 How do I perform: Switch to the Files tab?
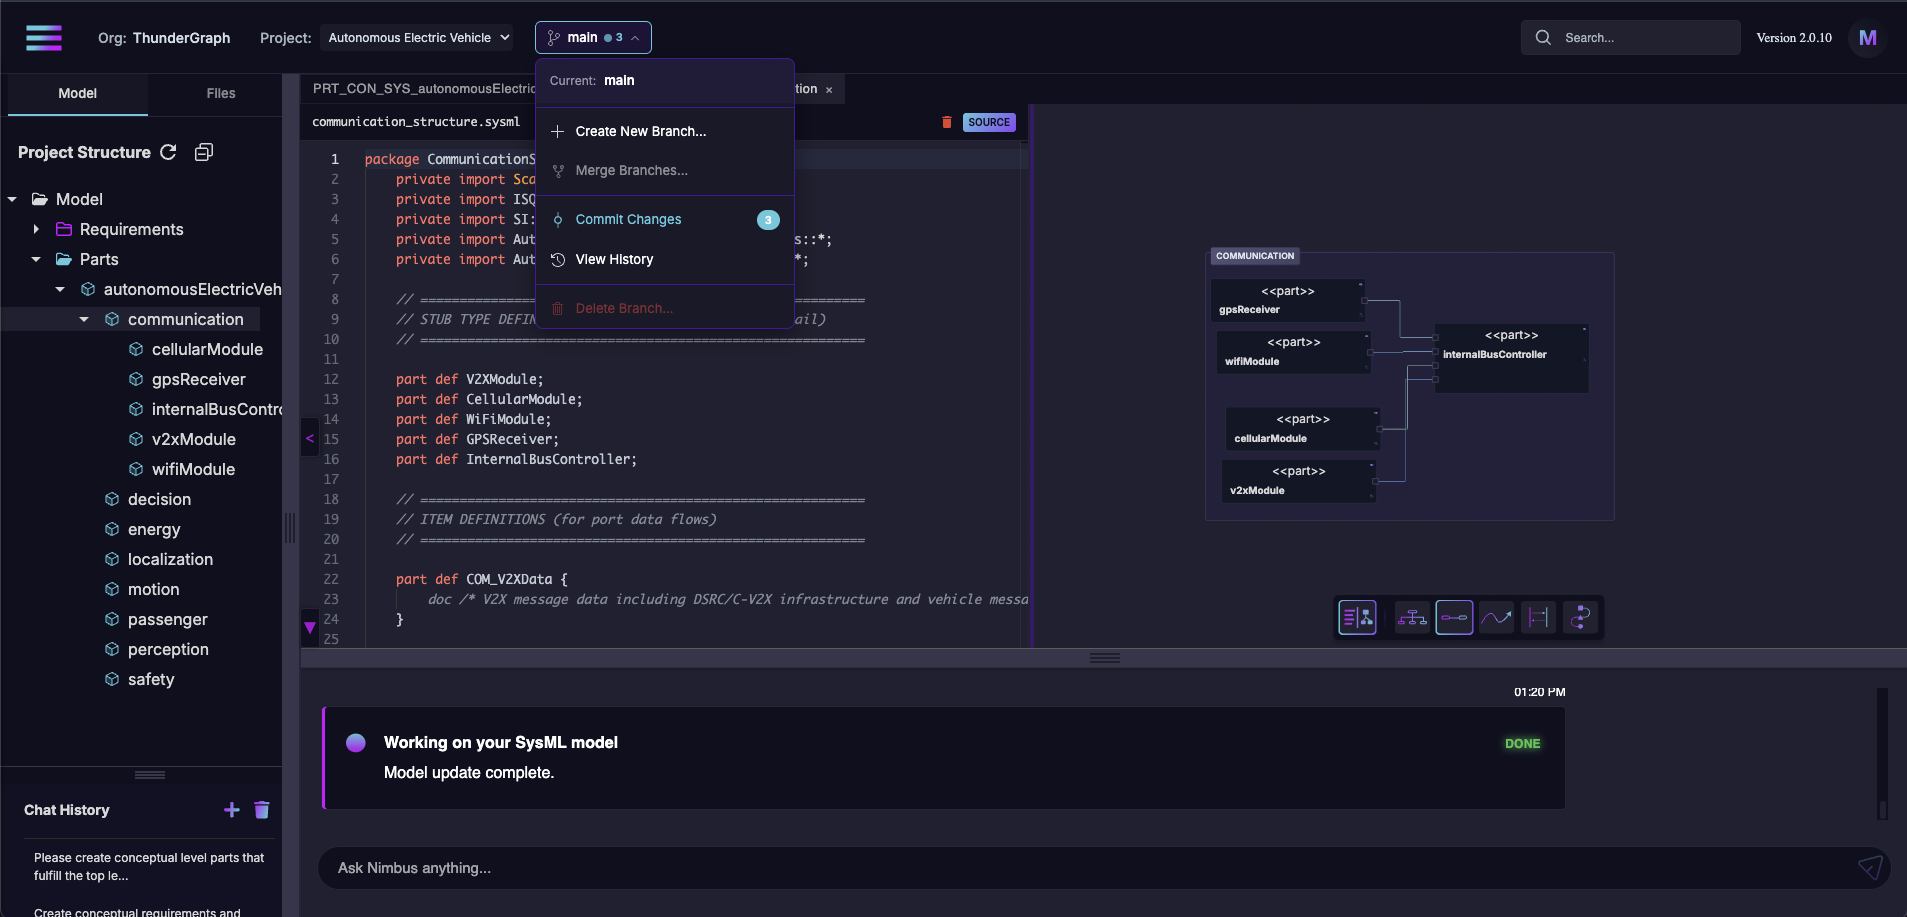tap(221, 93)
